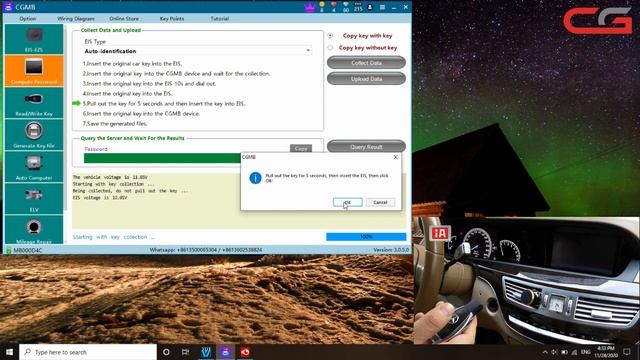This screenshot has width=640, height=360.
Task: Open Task View on taskbar
Action: [x=185, y=352]
